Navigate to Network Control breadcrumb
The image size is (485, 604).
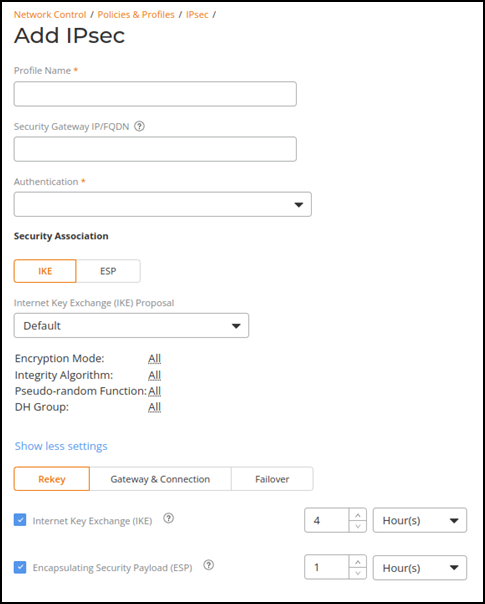tap(50, 15)
